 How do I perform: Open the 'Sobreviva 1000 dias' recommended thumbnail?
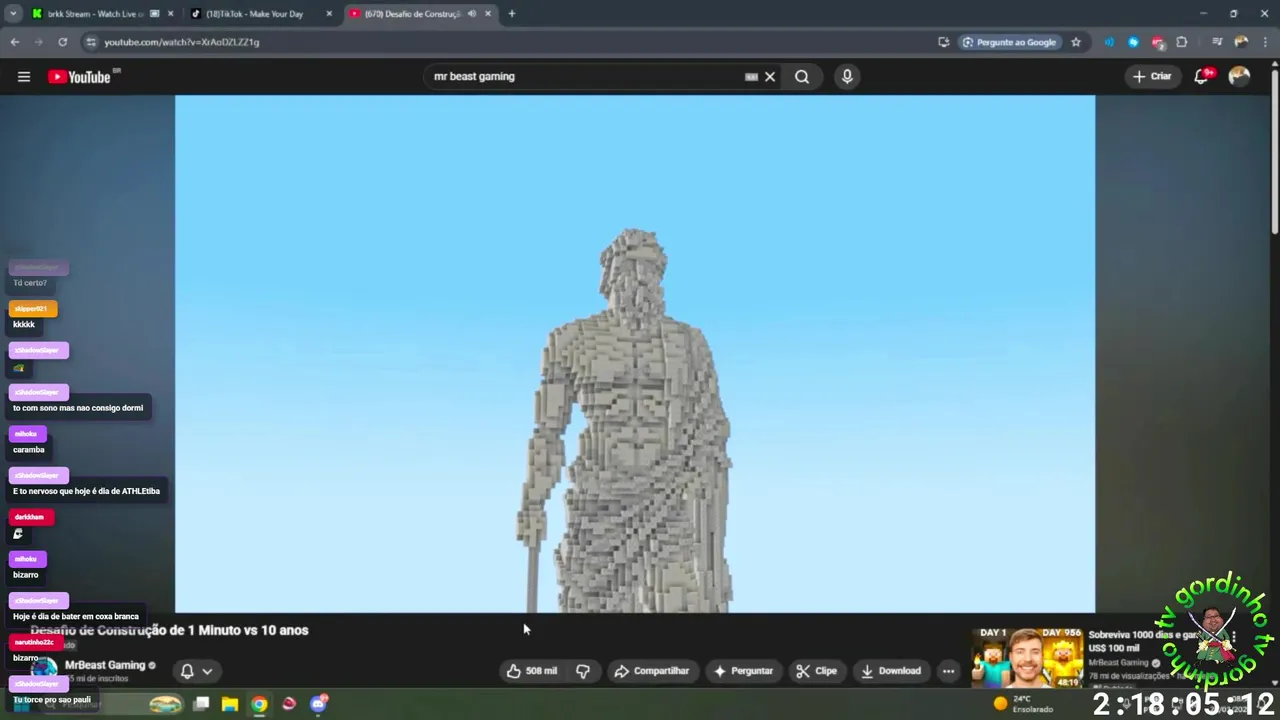point(1027,658)
